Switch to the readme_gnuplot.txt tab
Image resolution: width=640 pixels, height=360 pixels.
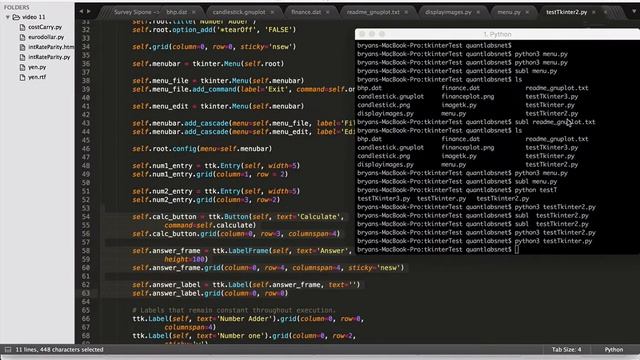(373, 12)
